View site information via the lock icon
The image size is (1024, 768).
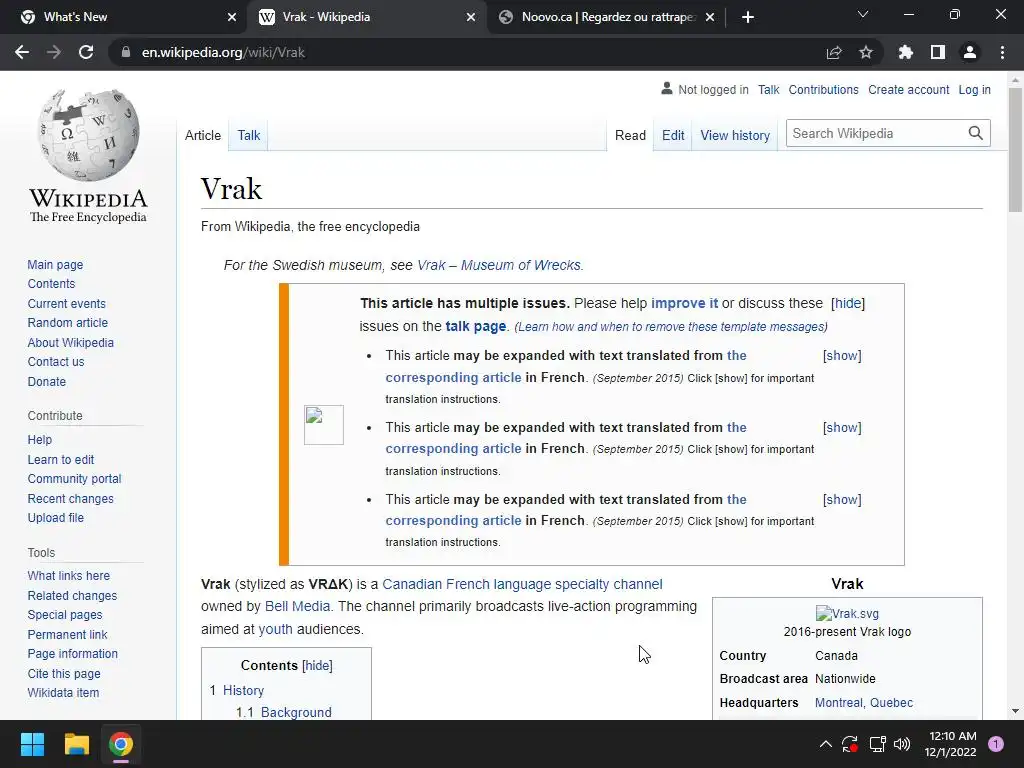pos(126,52)
